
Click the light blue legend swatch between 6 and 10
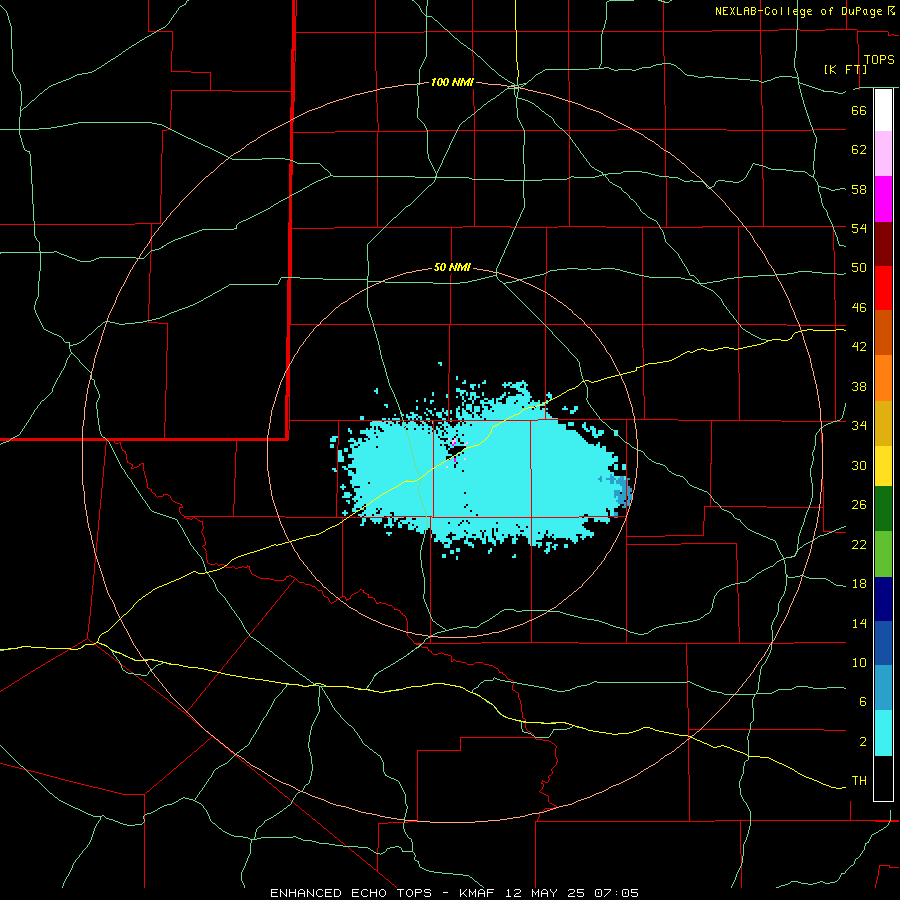(883, 688)
